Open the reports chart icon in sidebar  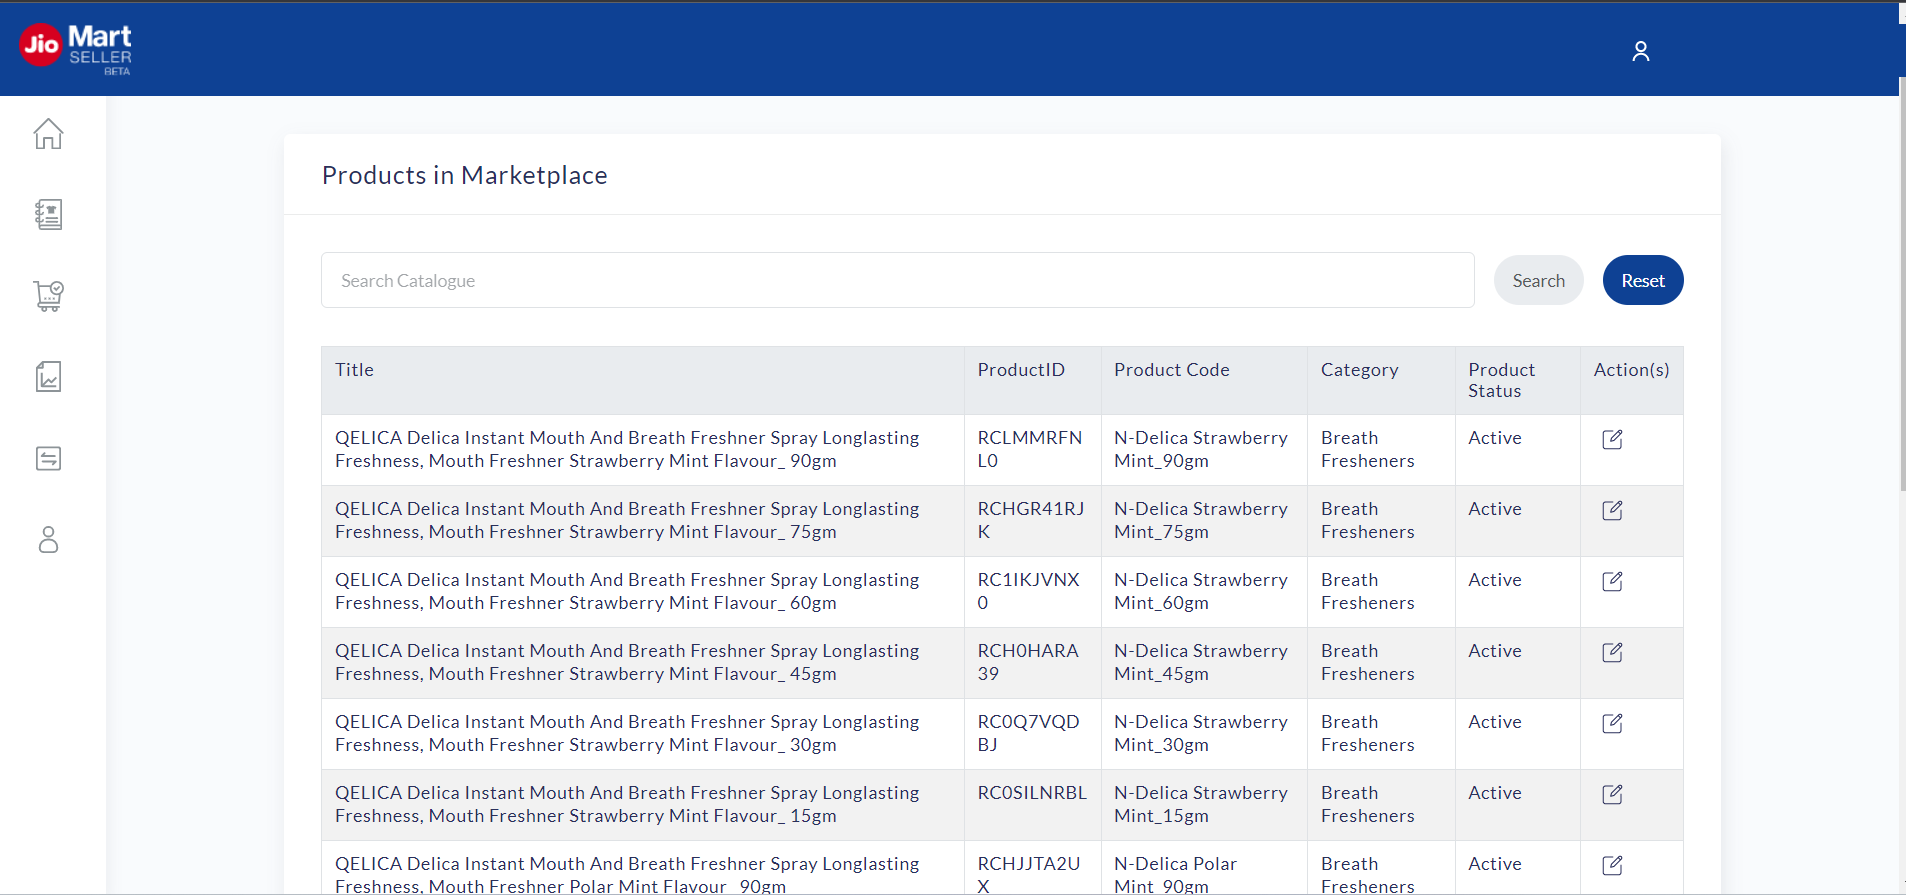click(x=48, y=377)
